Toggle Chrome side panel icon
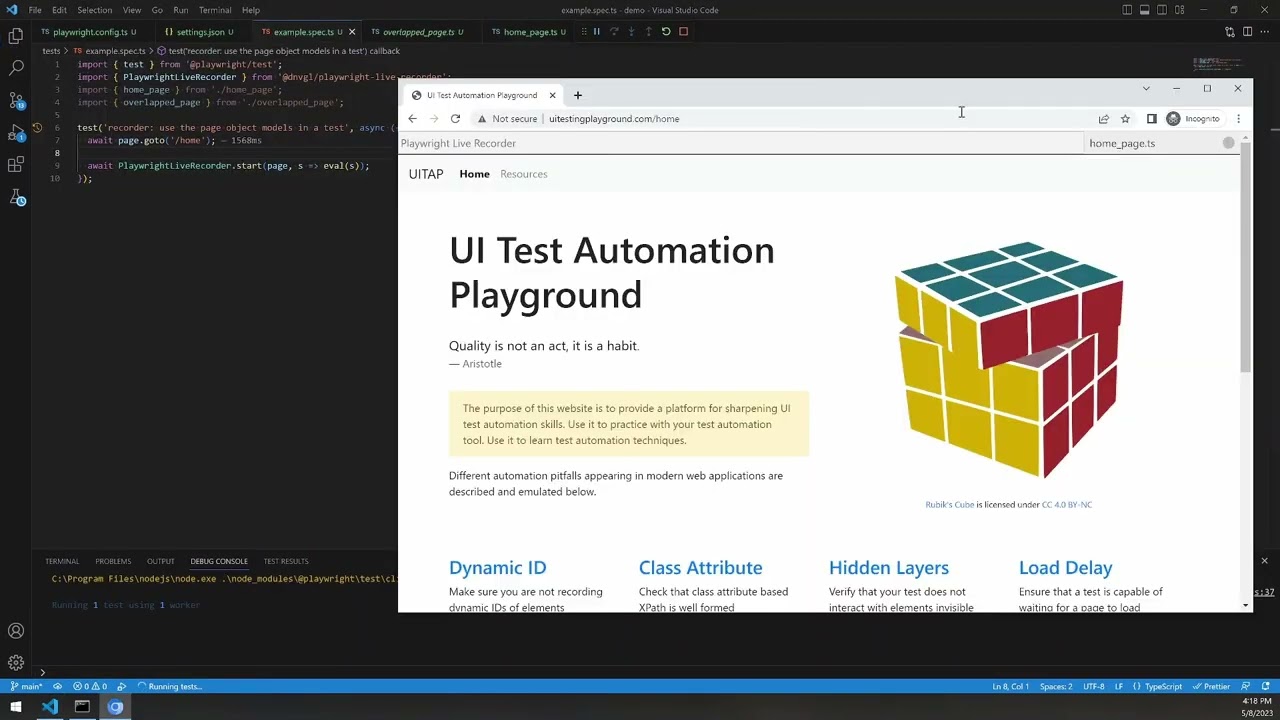Viewport: 1280px width, 720px height. pyautogui.click(x=1151, y=119)
